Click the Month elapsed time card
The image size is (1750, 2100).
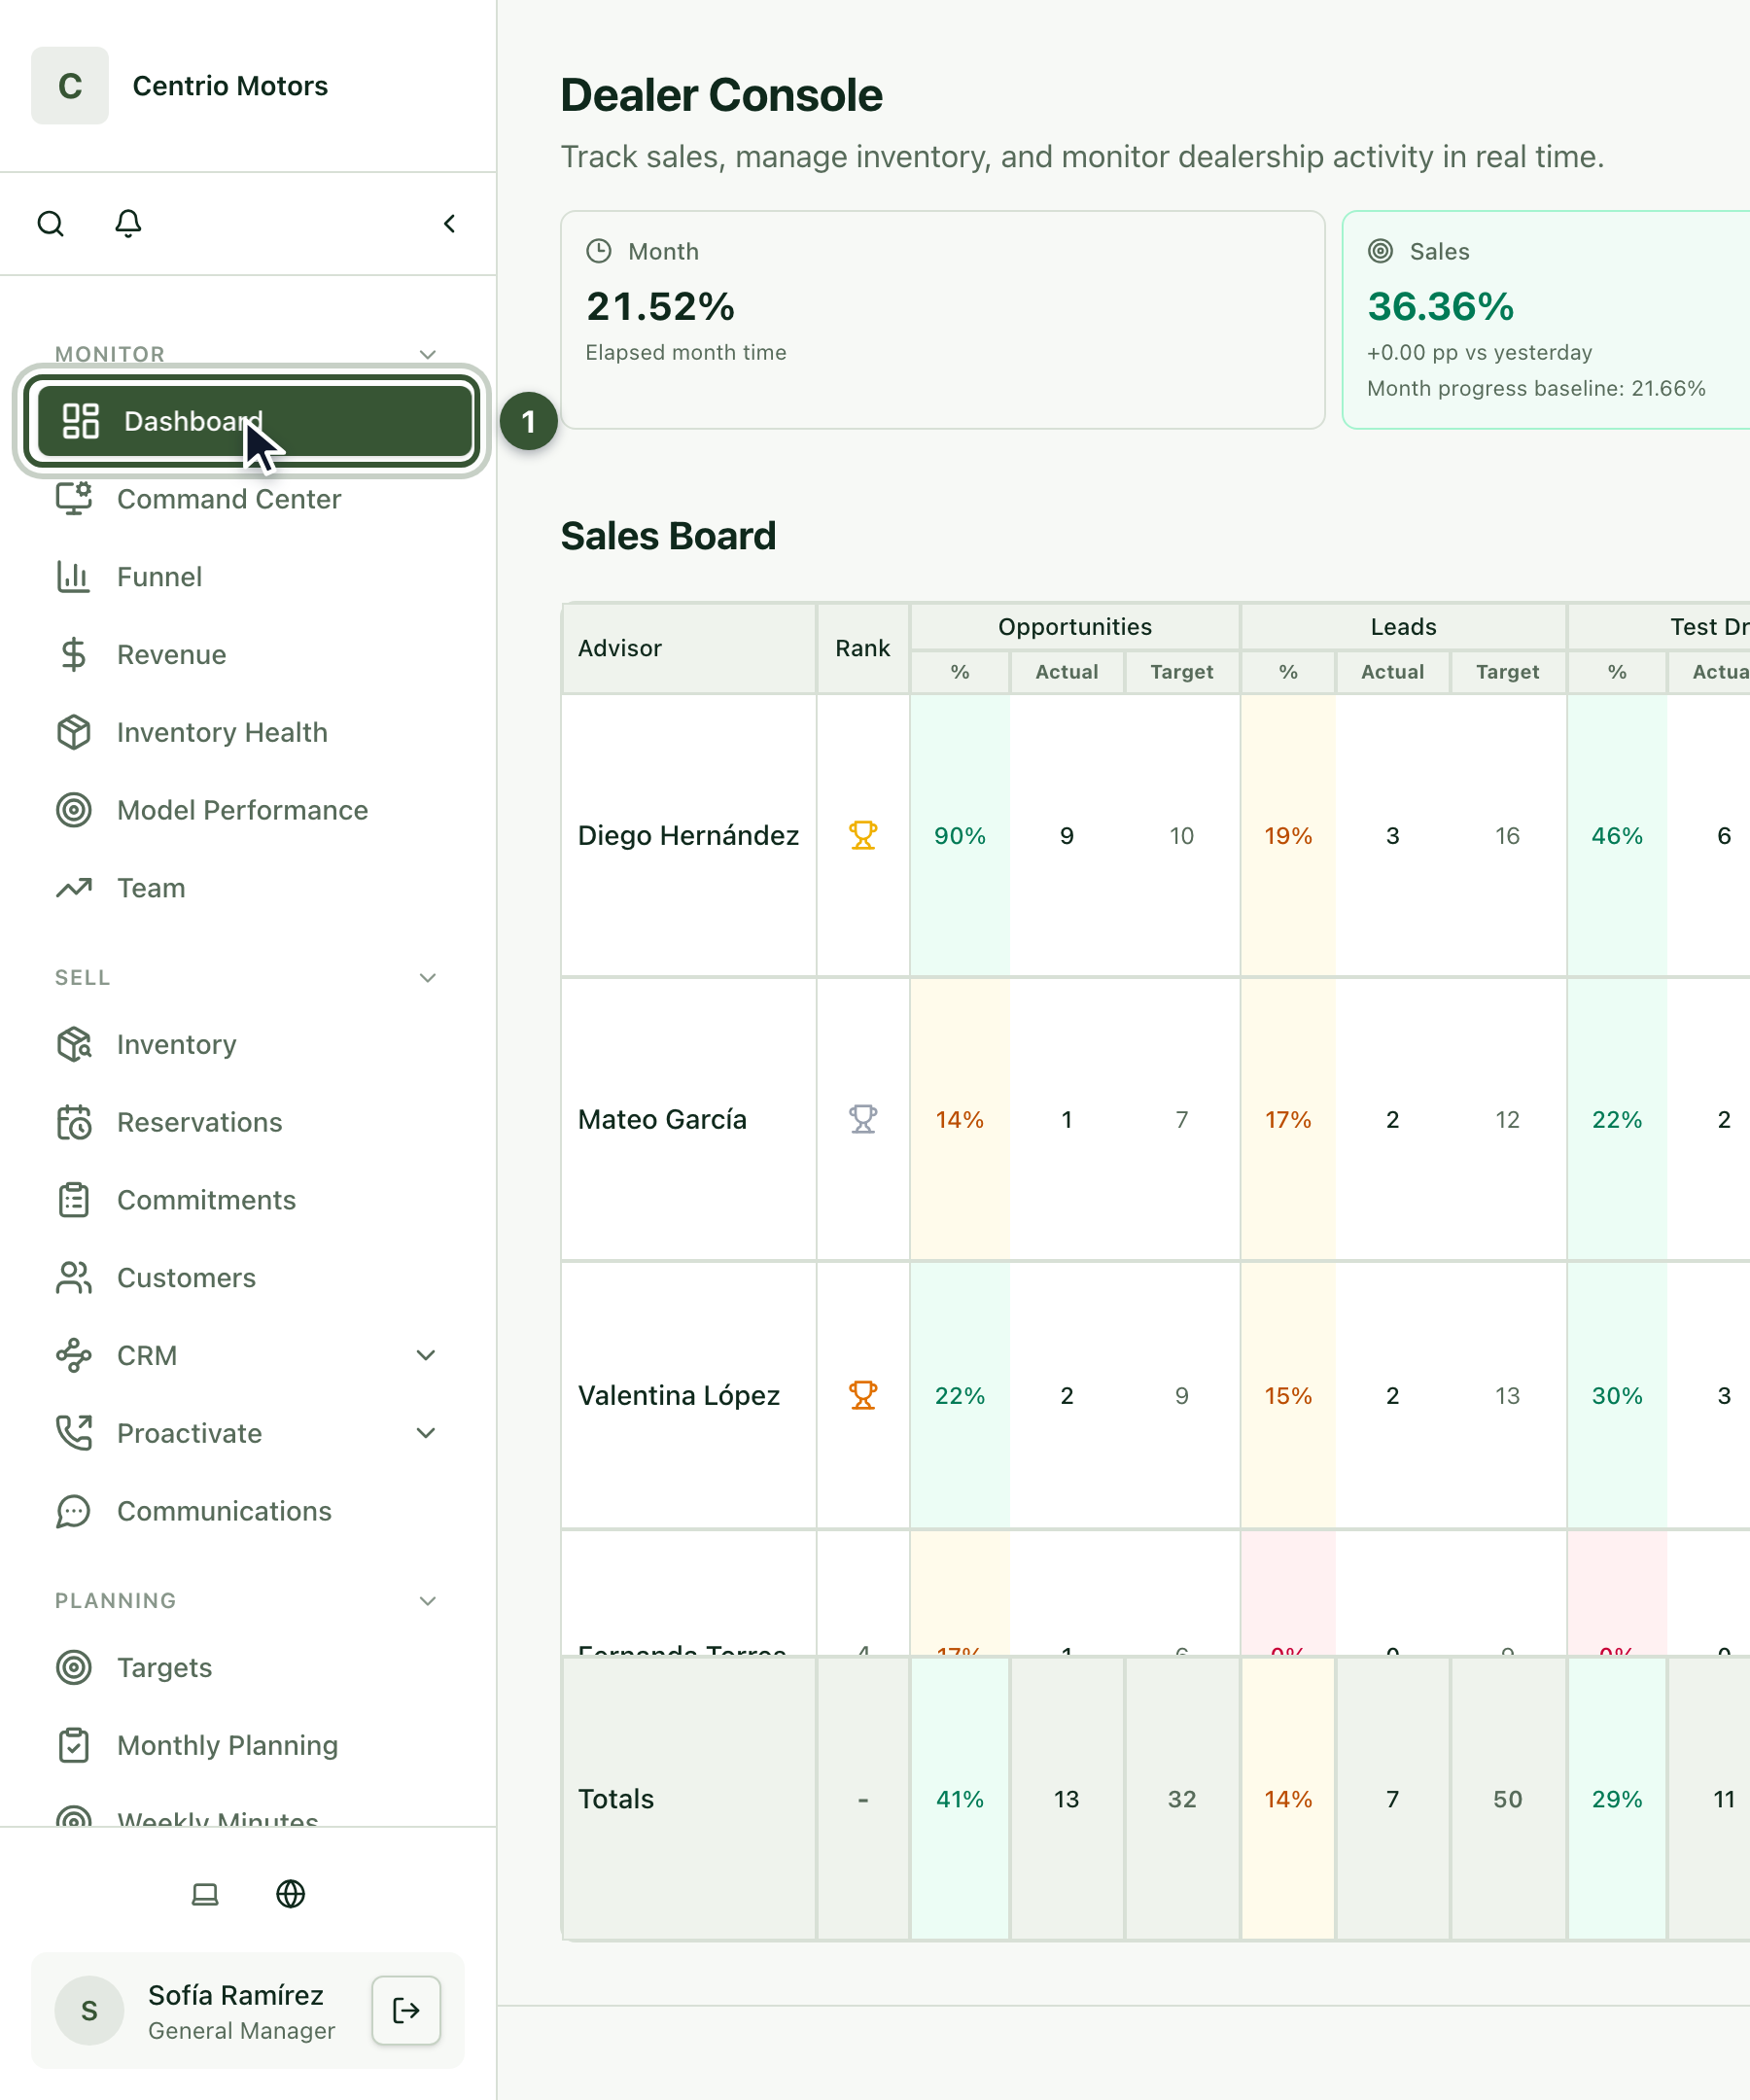coord(943,320)
